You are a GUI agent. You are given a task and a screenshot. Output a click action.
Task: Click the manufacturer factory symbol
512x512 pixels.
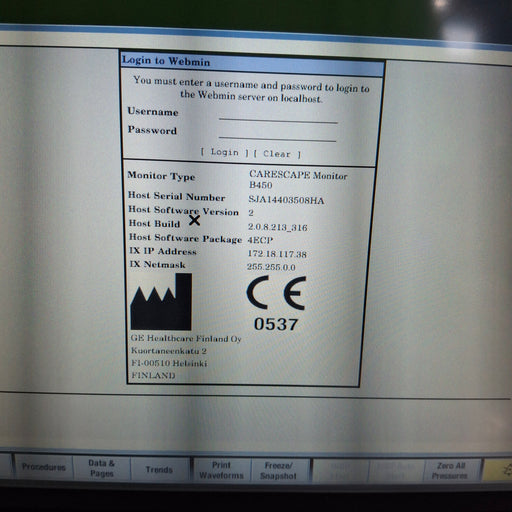(161, 302)
